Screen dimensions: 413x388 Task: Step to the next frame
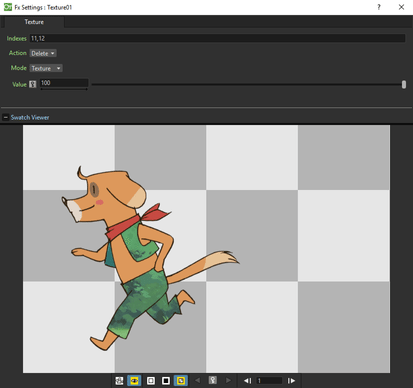pyautogui.click(x=291, y=381)
